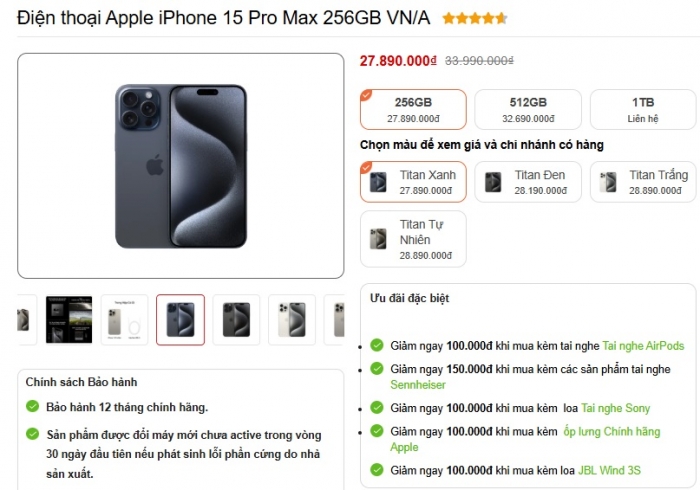Pick the Titan Tự Nhiên color option
The width and height of the screenshot is (700, 490).
click(x=413, y=239)
